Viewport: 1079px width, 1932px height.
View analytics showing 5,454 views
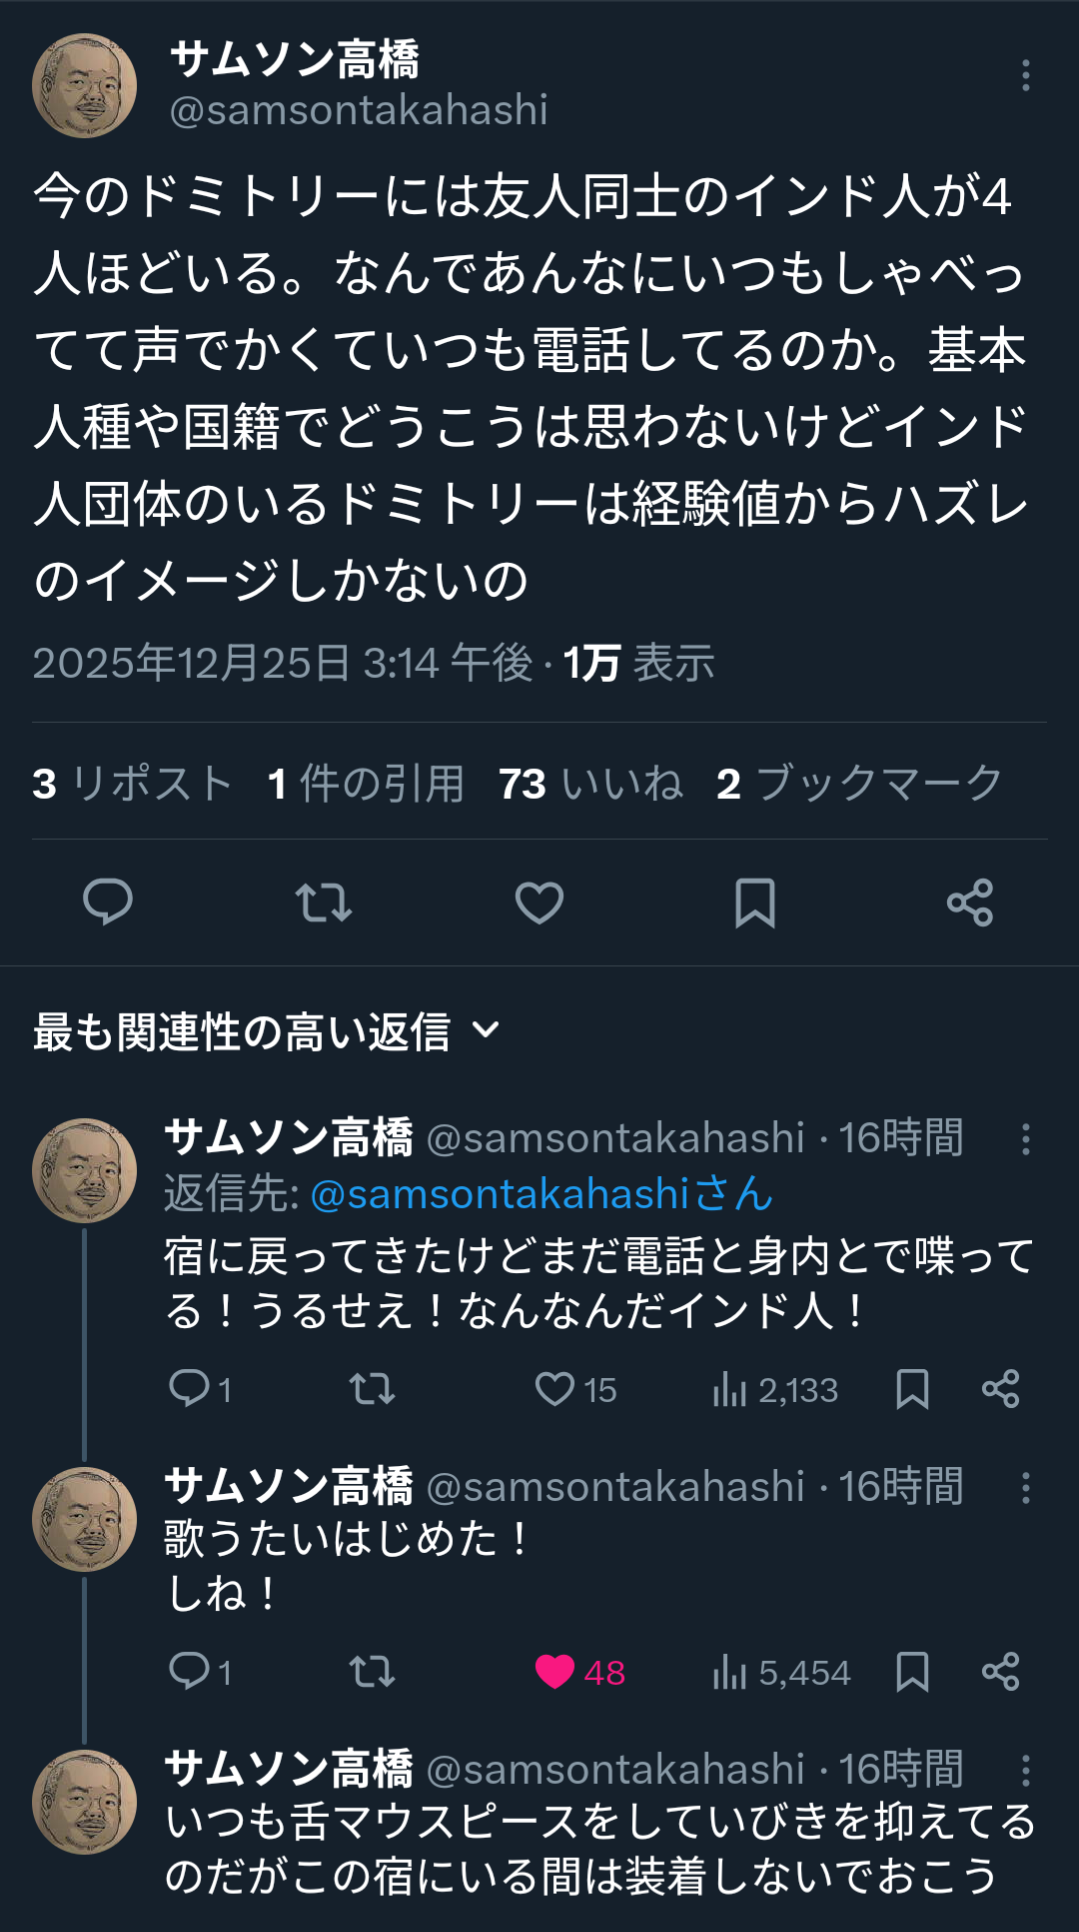coord(781,1672)
